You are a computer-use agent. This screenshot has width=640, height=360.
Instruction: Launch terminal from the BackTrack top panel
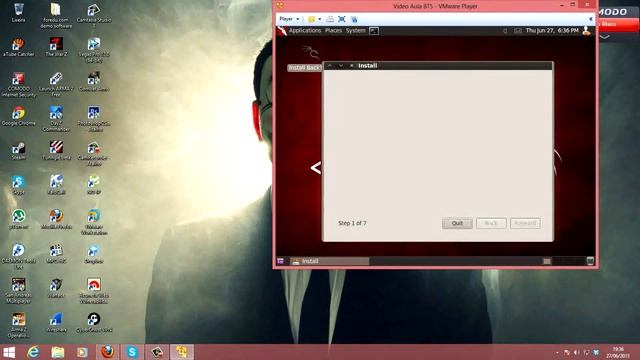[374, 31]
